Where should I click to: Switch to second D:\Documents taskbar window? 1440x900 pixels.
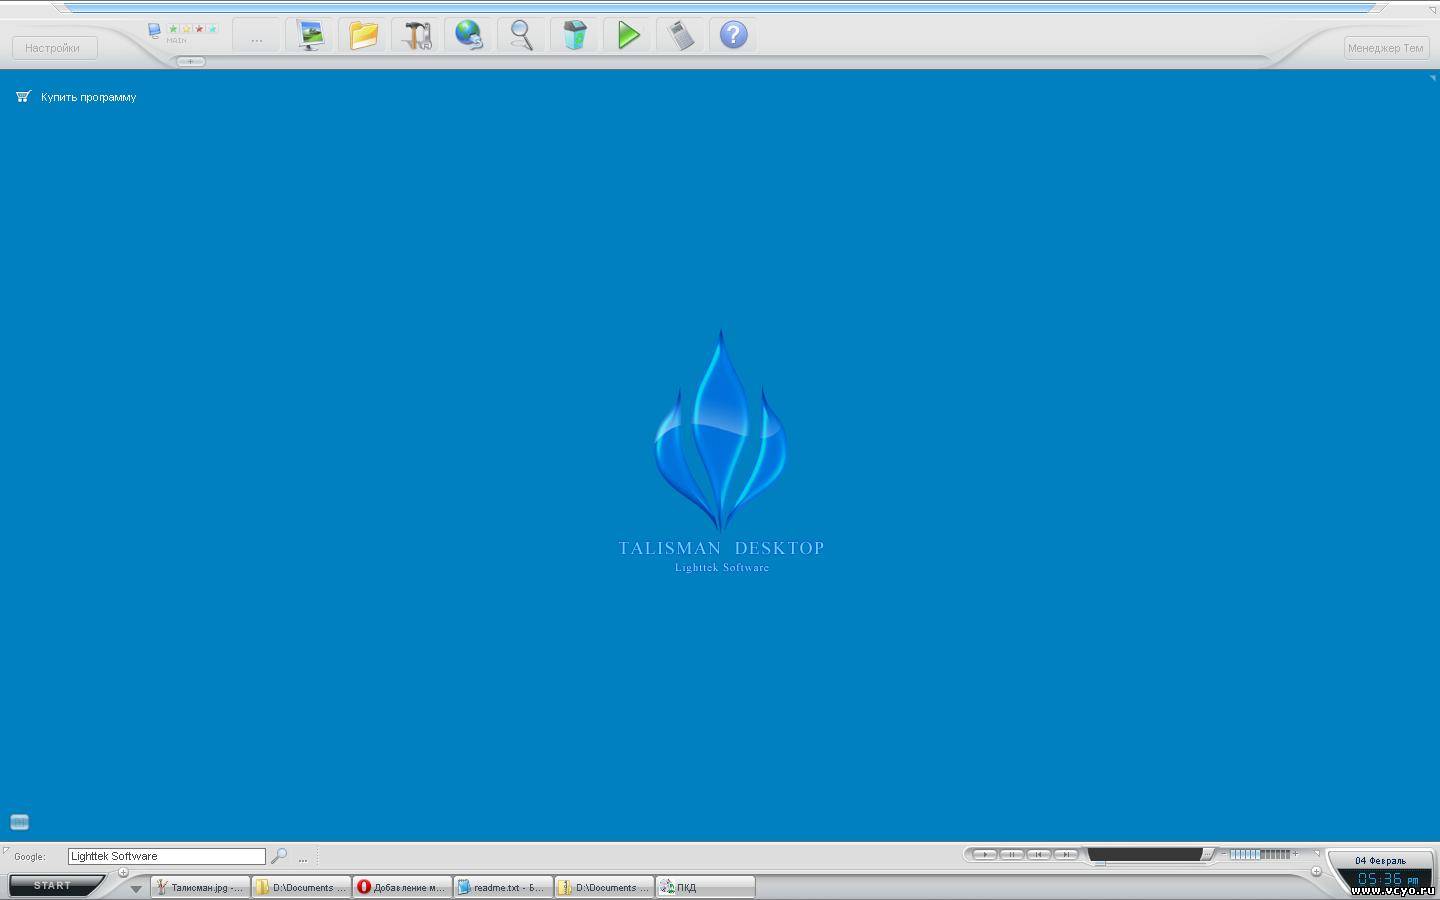click(604, 887)
